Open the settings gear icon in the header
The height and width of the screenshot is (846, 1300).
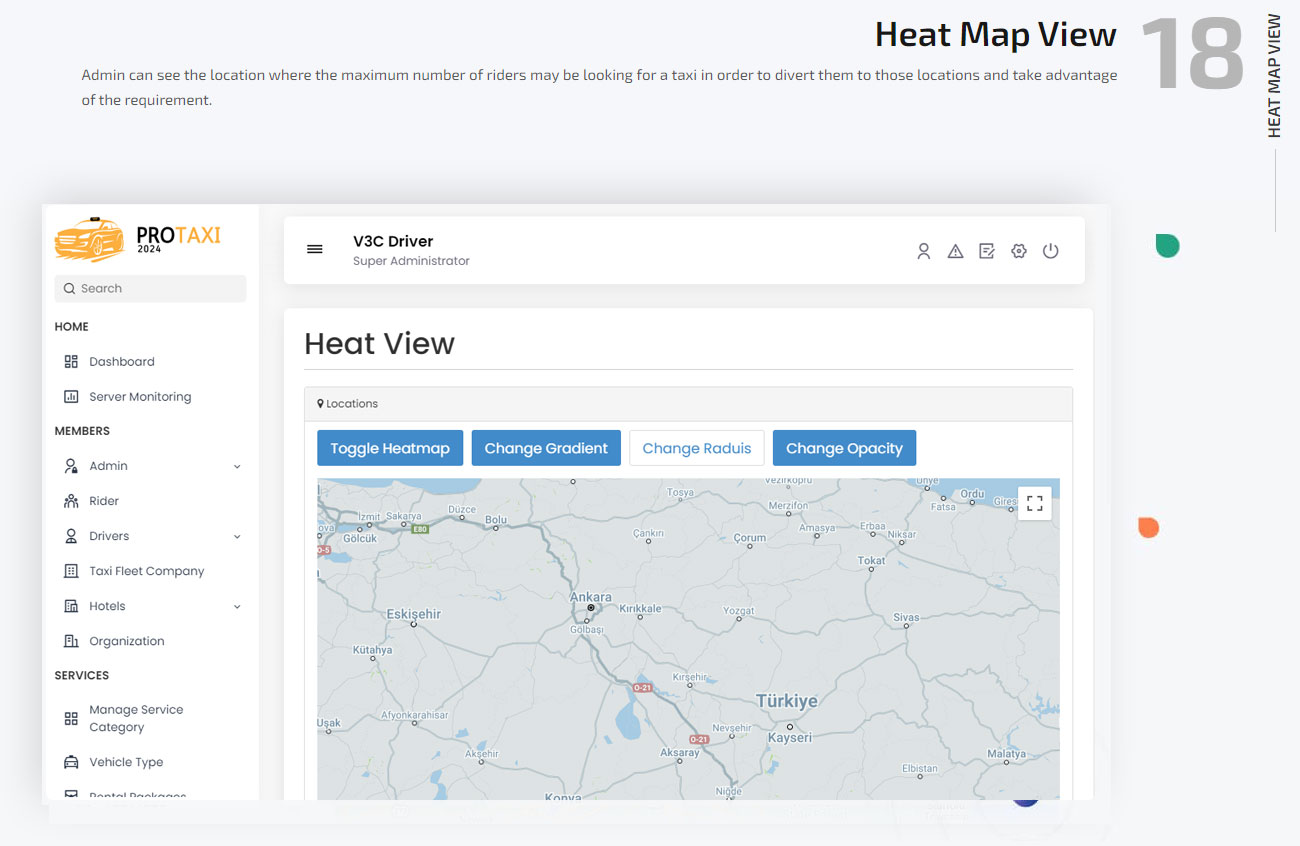click(x=1019, y=251)
